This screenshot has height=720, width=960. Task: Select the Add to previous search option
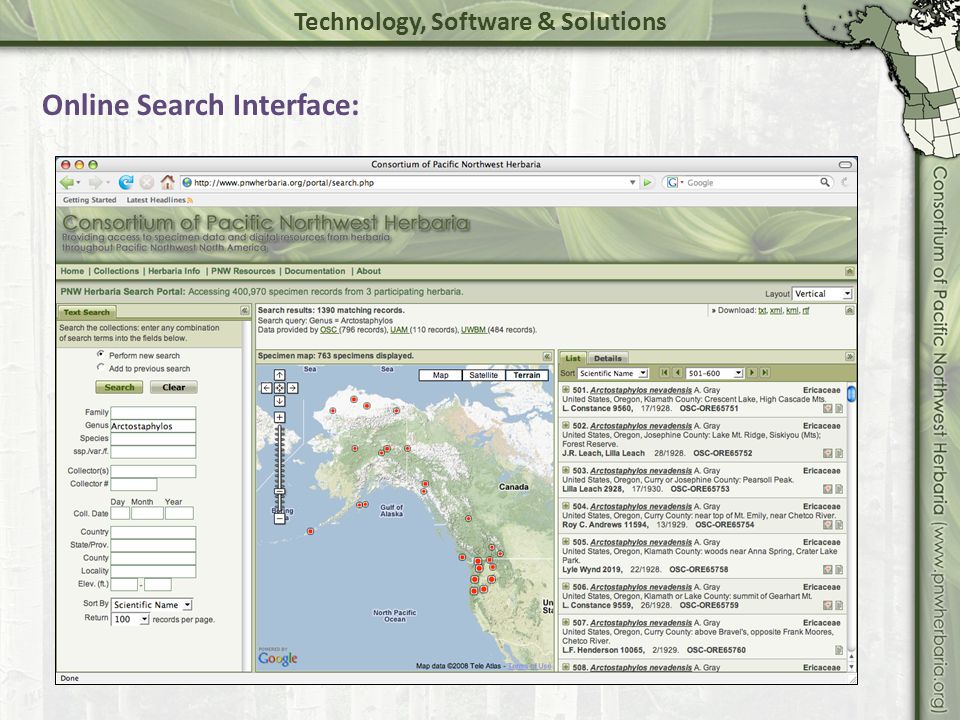click(100, 367)
